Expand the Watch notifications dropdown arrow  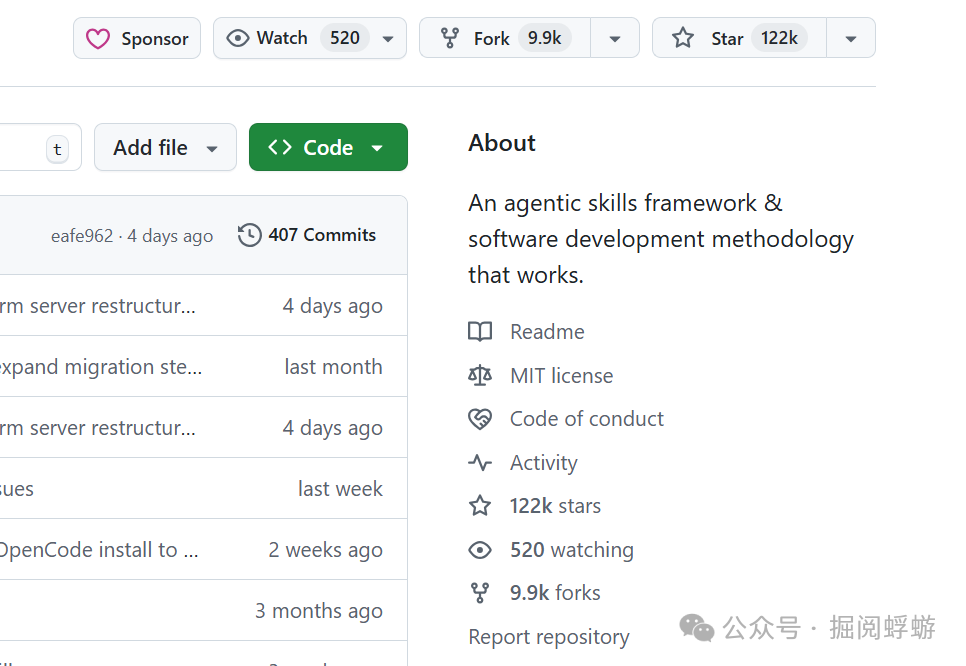click(388, 39)
